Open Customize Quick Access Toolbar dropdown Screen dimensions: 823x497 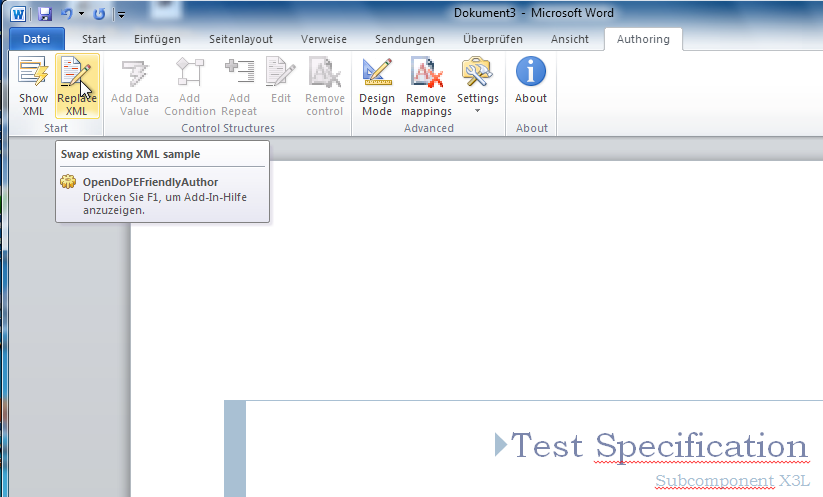121,14
